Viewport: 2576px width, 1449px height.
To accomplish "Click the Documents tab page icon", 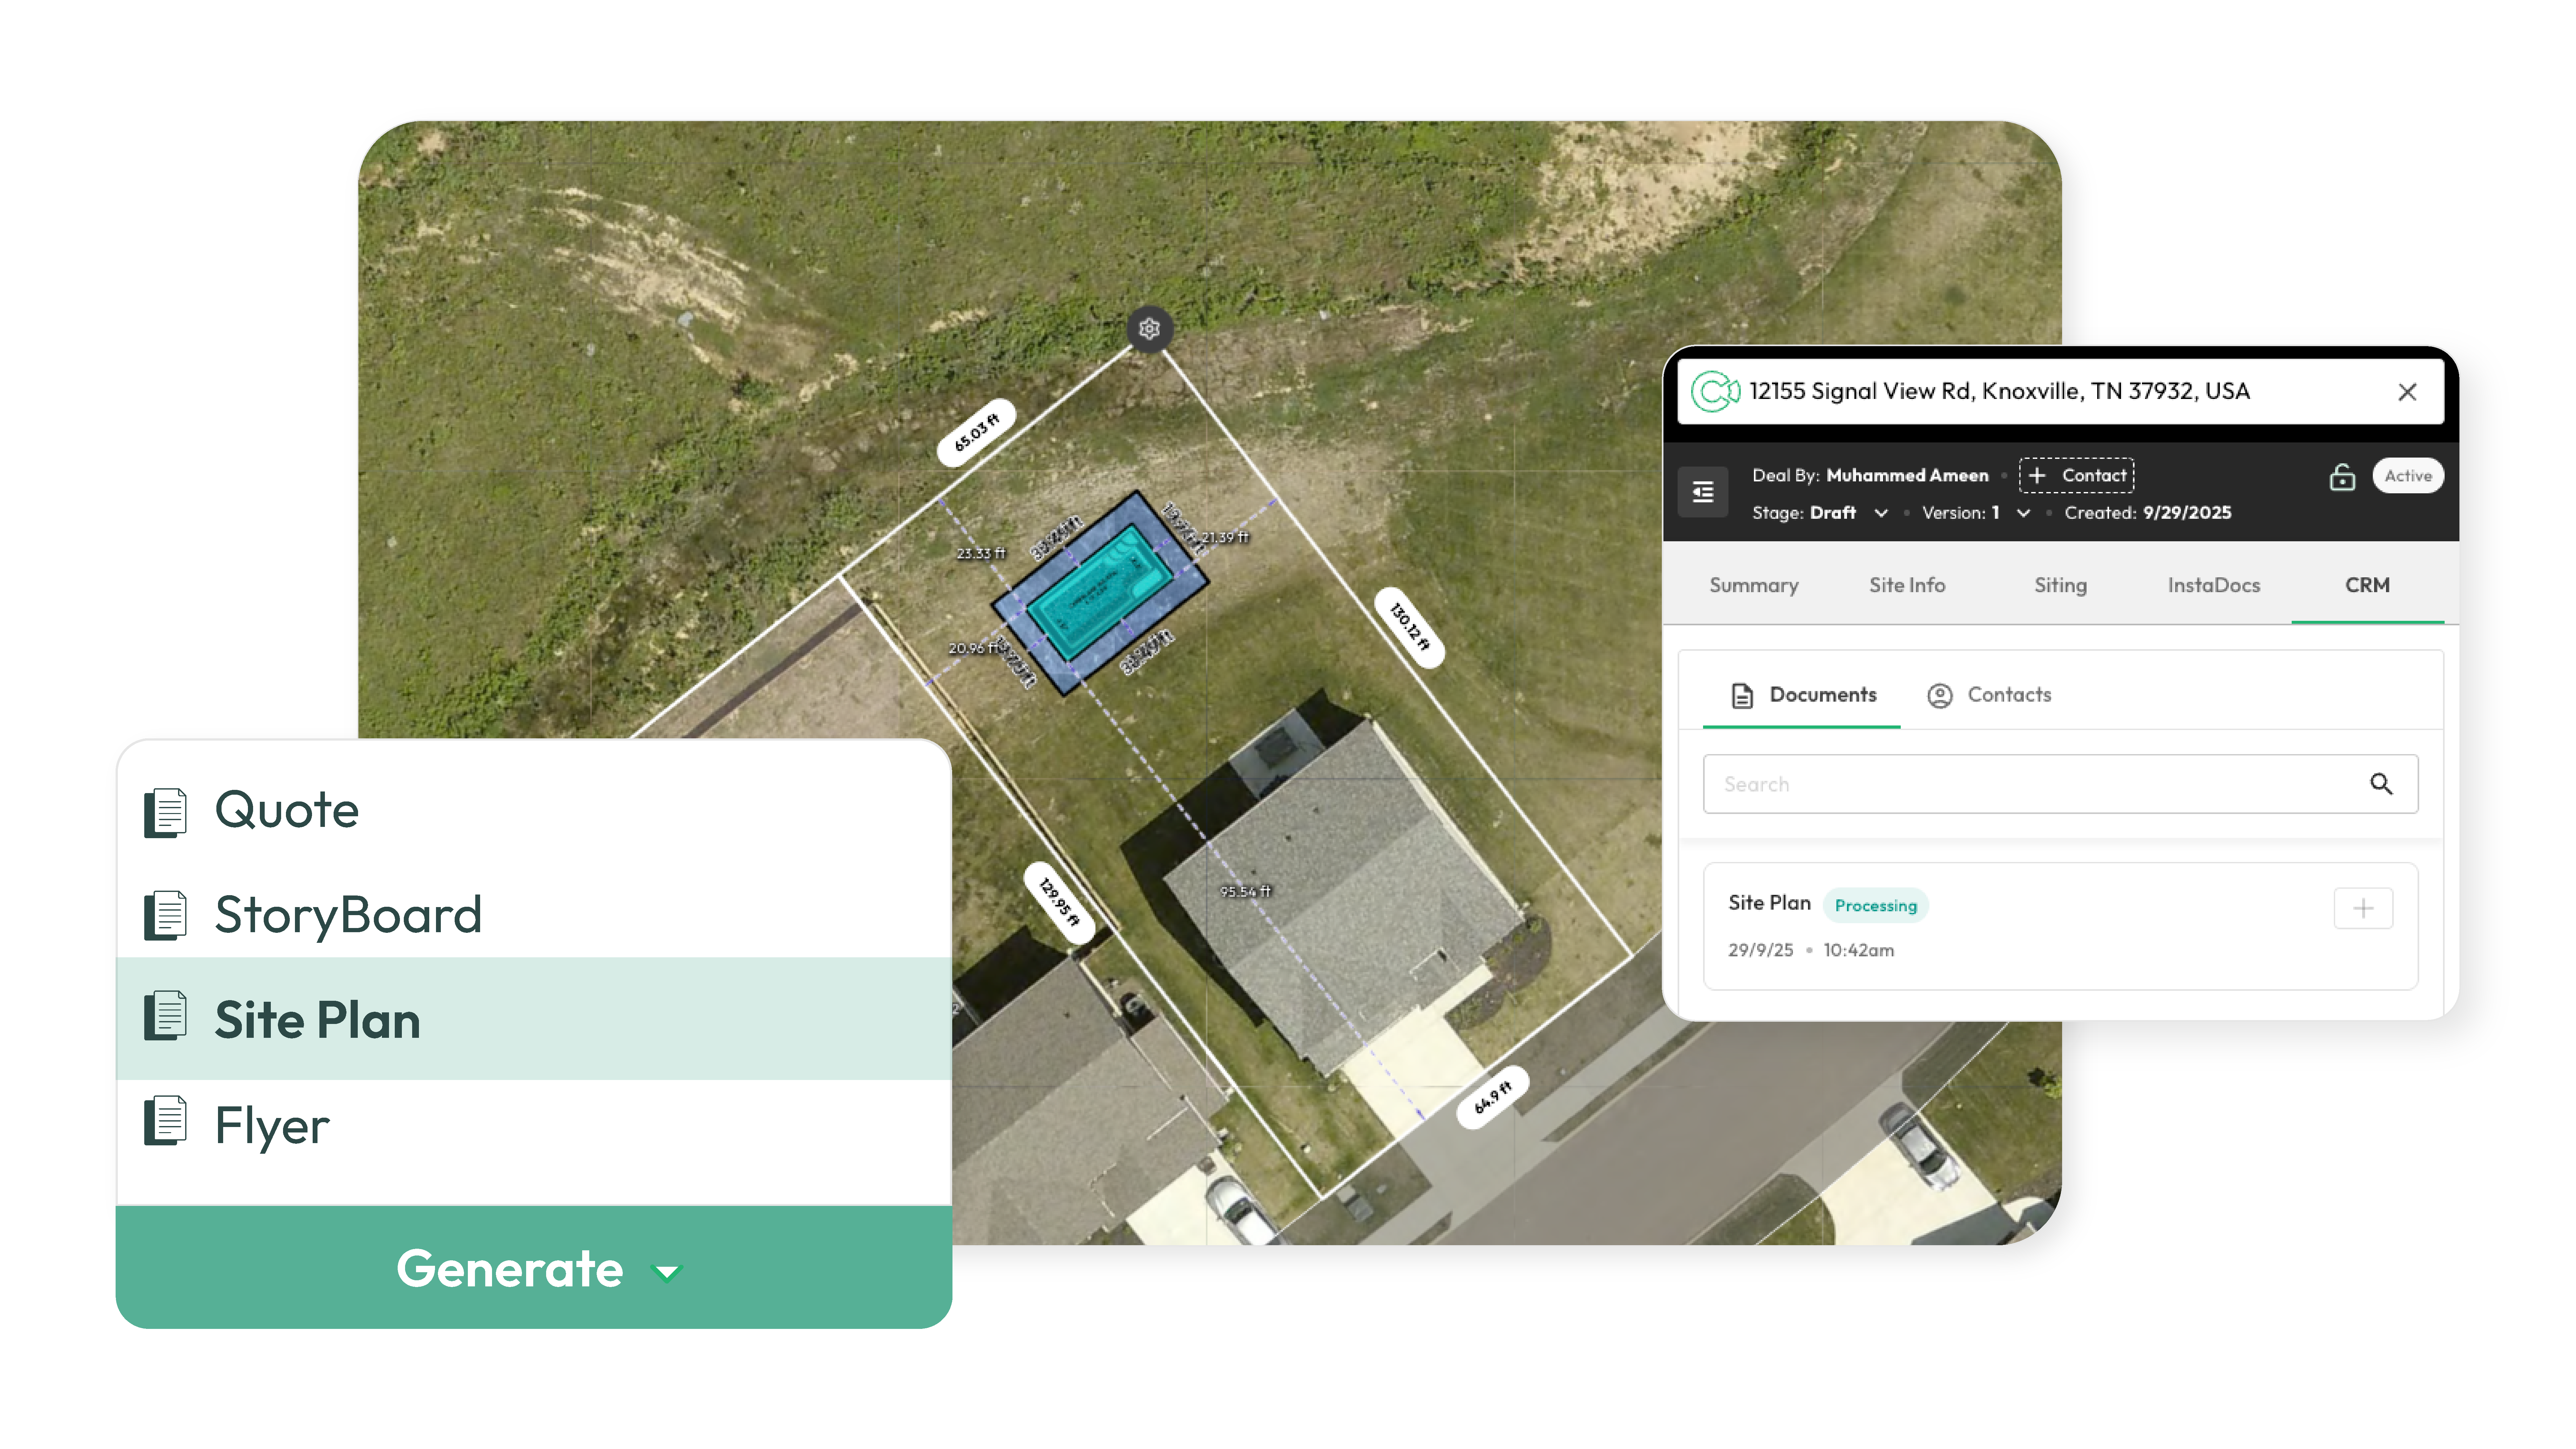I will click(x=1742, y=696).
